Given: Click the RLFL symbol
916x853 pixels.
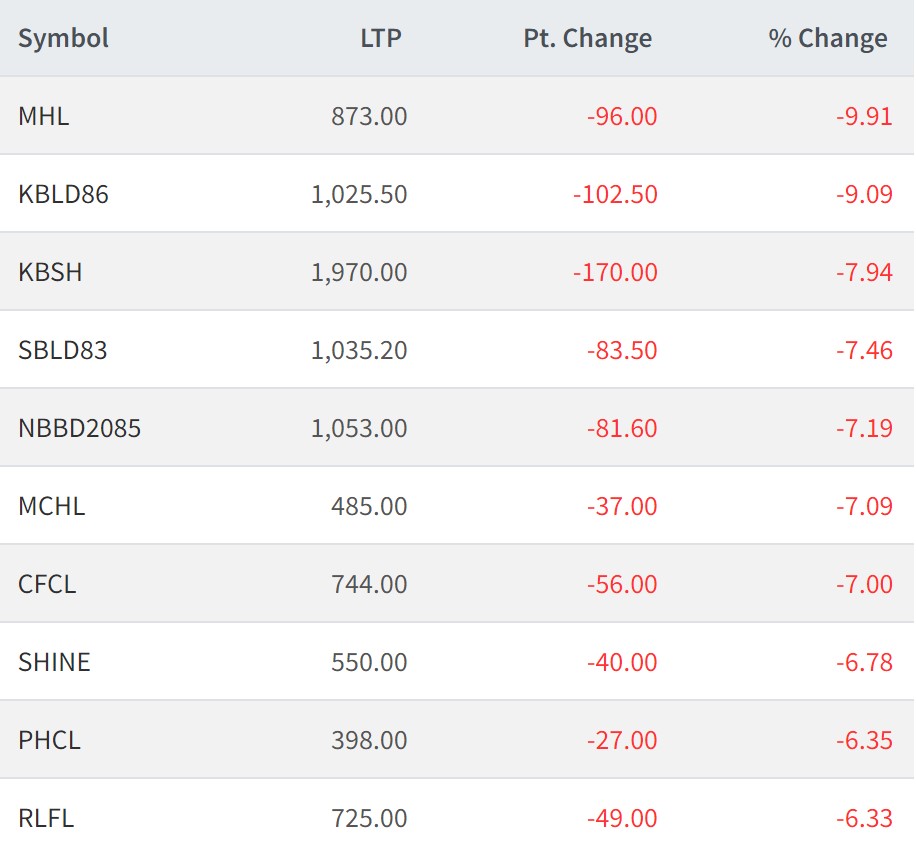Looking at the screenshot, I should click(46, 818).
